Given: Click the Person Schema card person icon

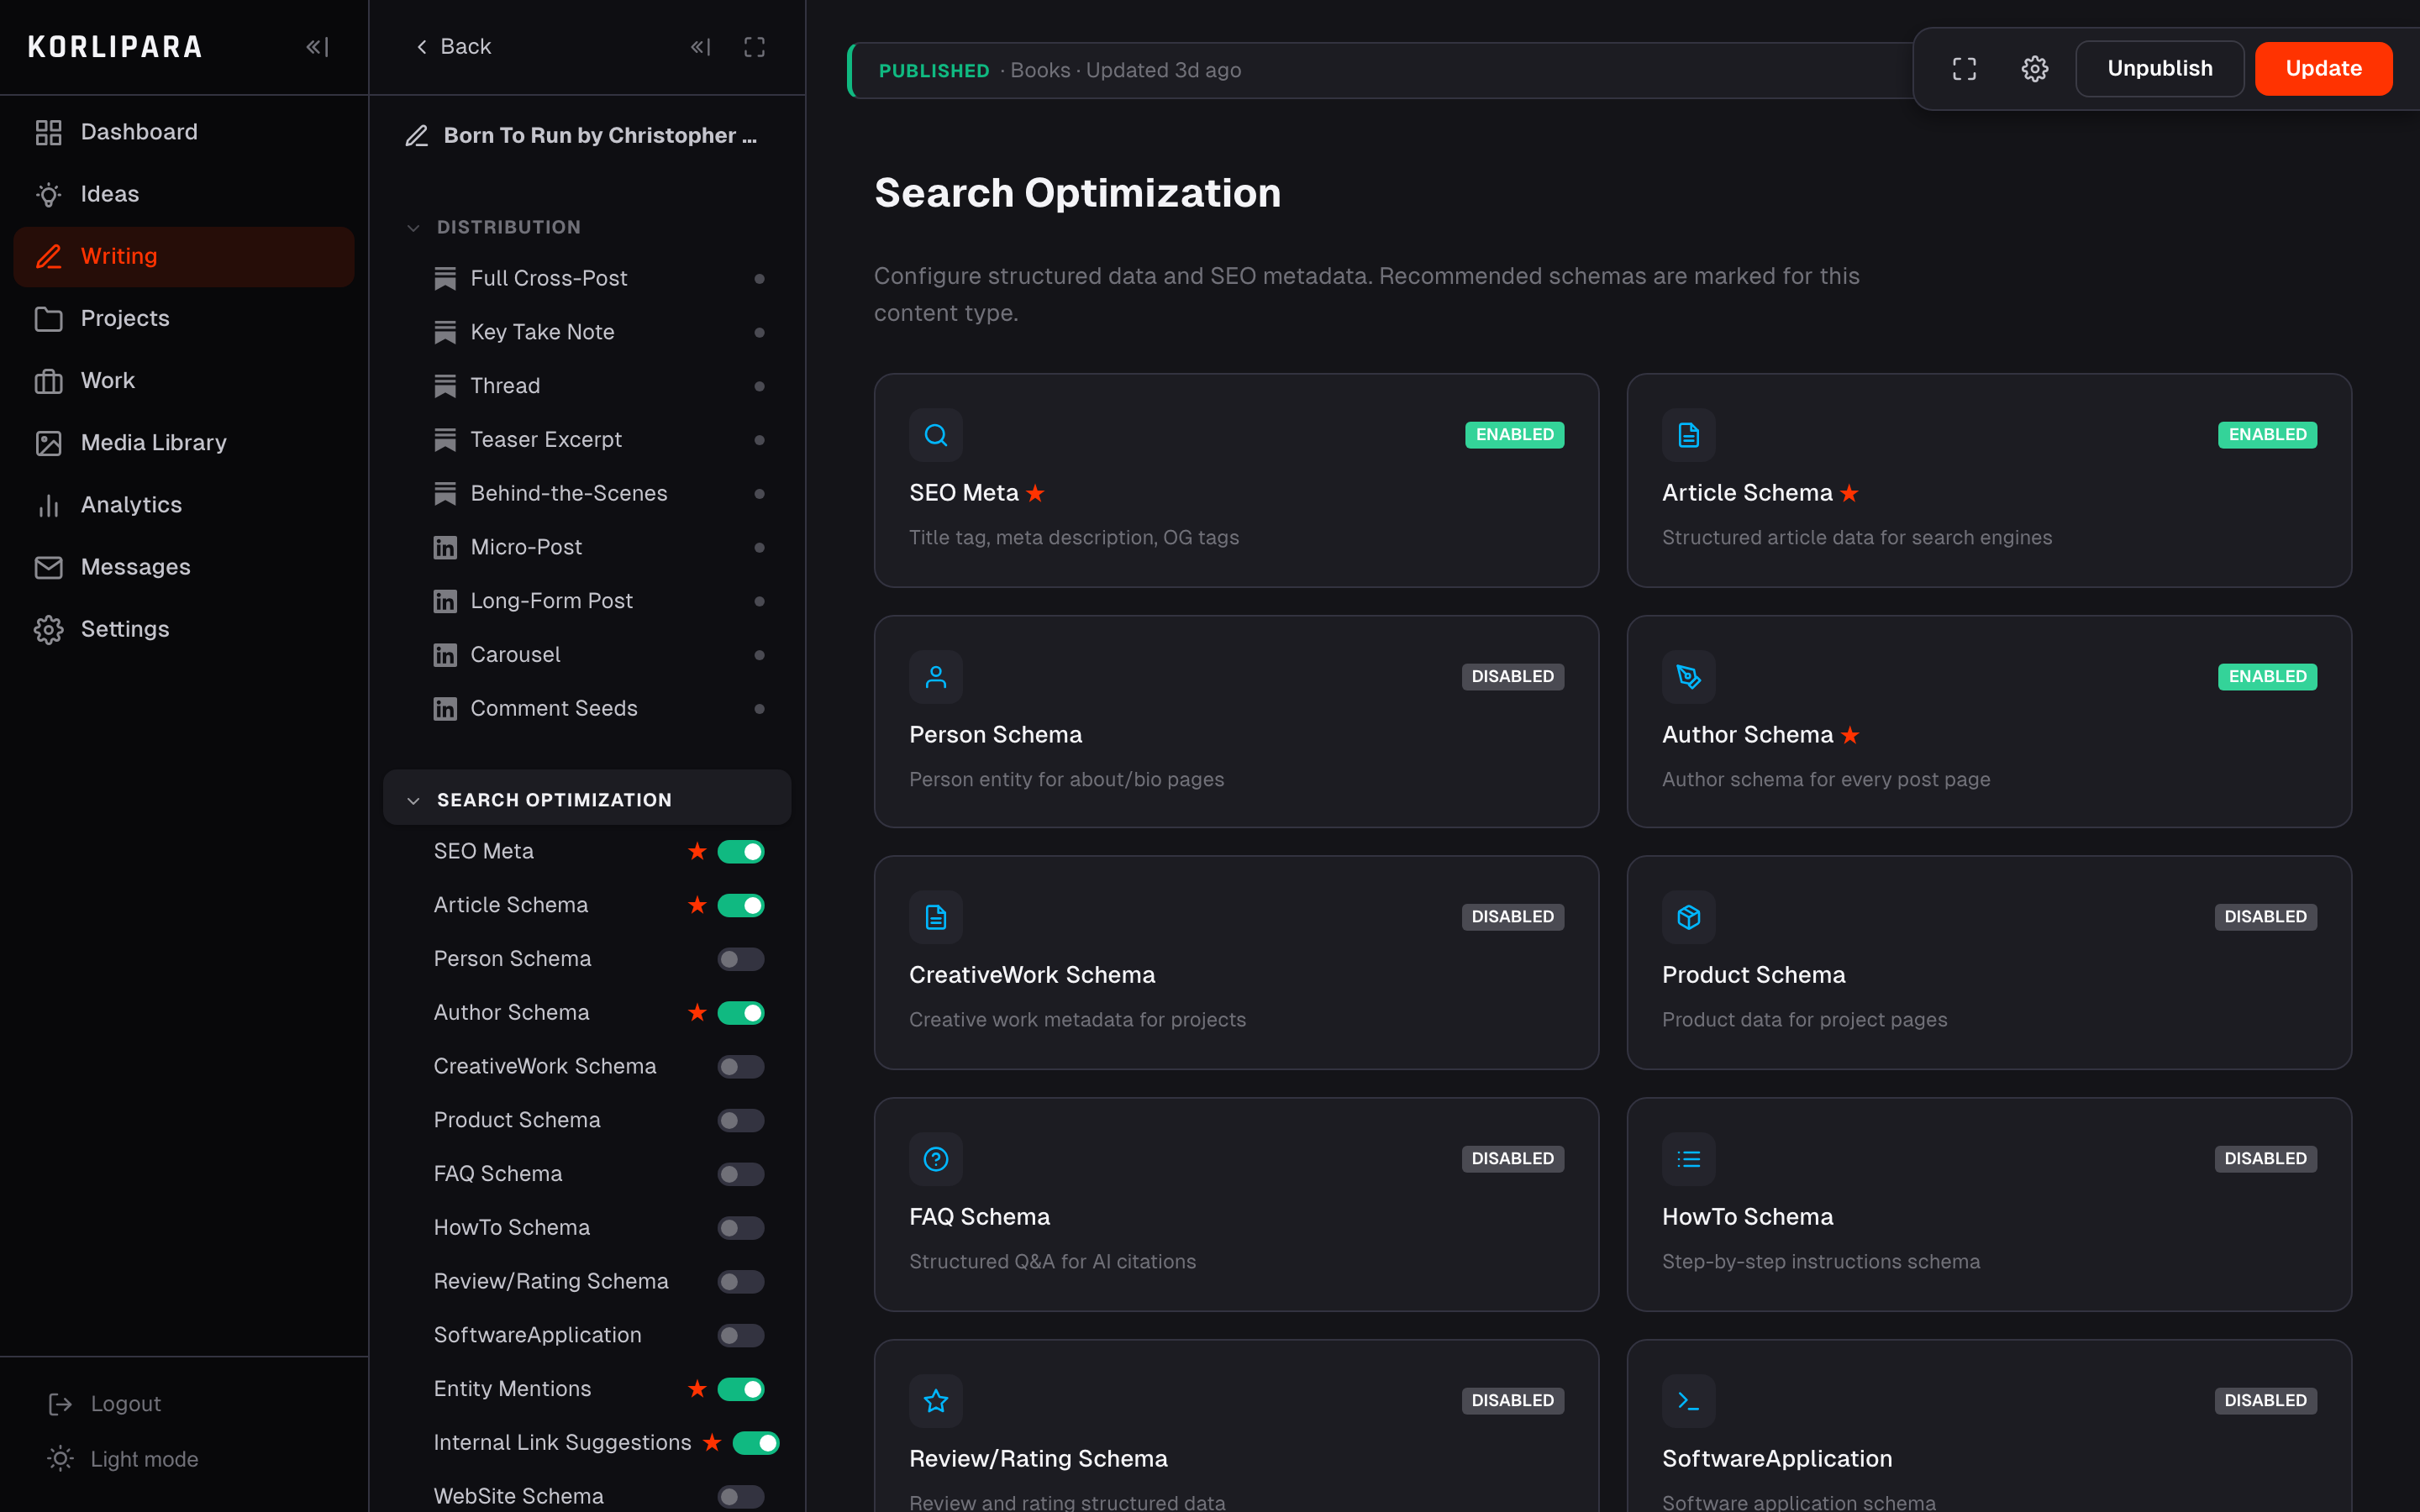Looking at the screenshot, I should 936,677.
